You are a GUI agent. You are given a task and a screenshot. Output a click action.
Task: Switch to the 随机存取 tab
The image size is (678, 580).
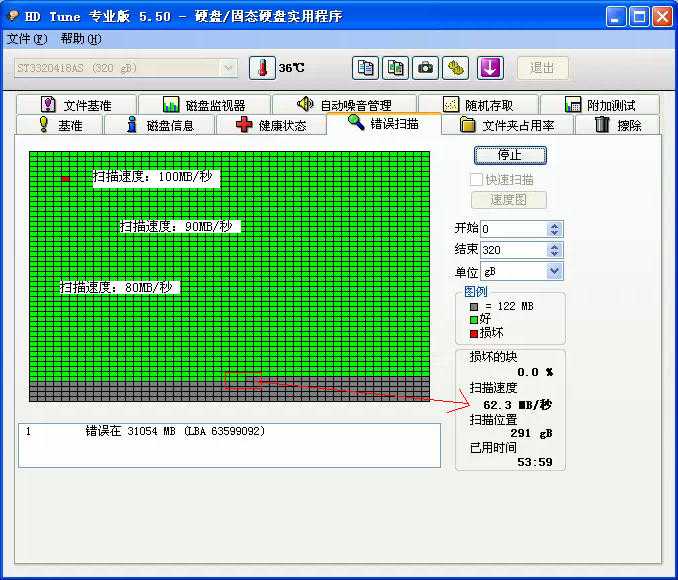click(x=478, y=105)
